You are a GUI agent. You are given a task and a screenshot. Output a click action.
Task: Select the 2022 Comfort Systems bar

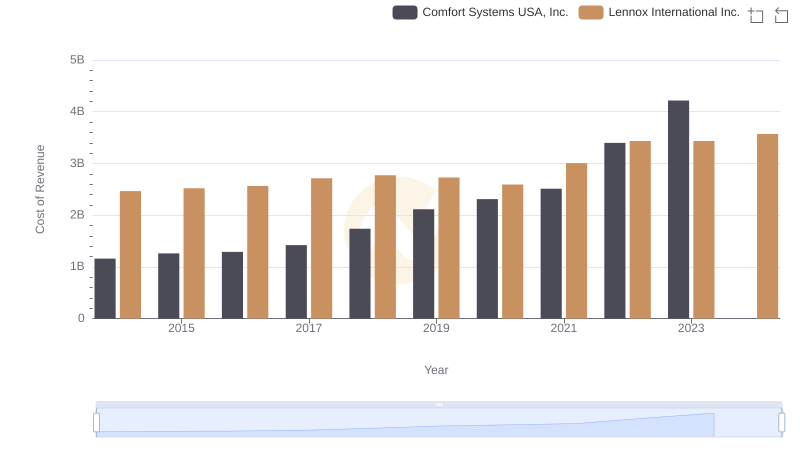[615, 231]
